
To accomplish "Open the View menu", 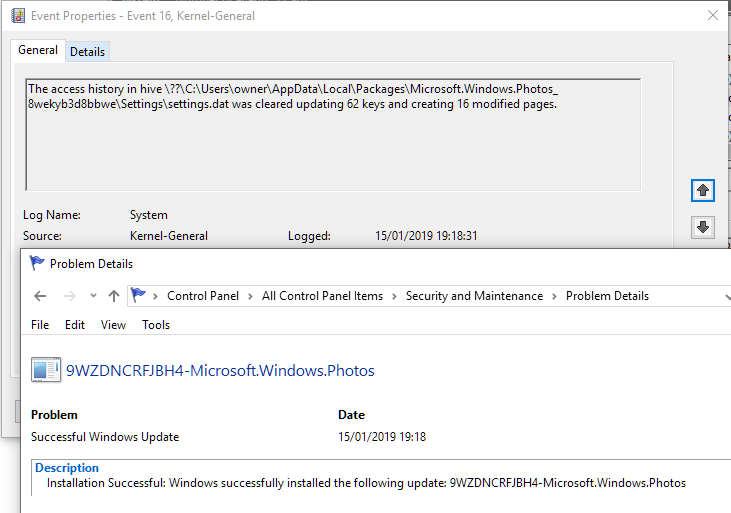I will [113, 325].
